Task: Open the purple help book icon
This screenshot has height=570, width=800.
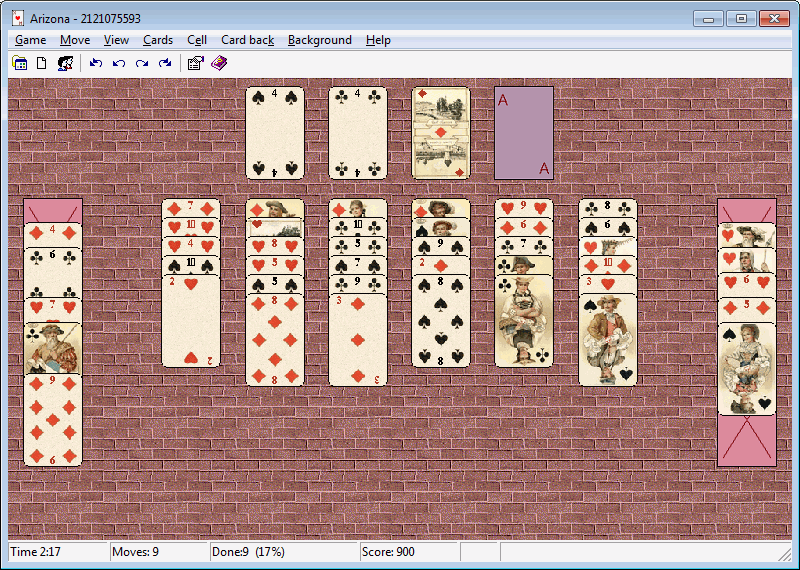Action: [219, 63]
